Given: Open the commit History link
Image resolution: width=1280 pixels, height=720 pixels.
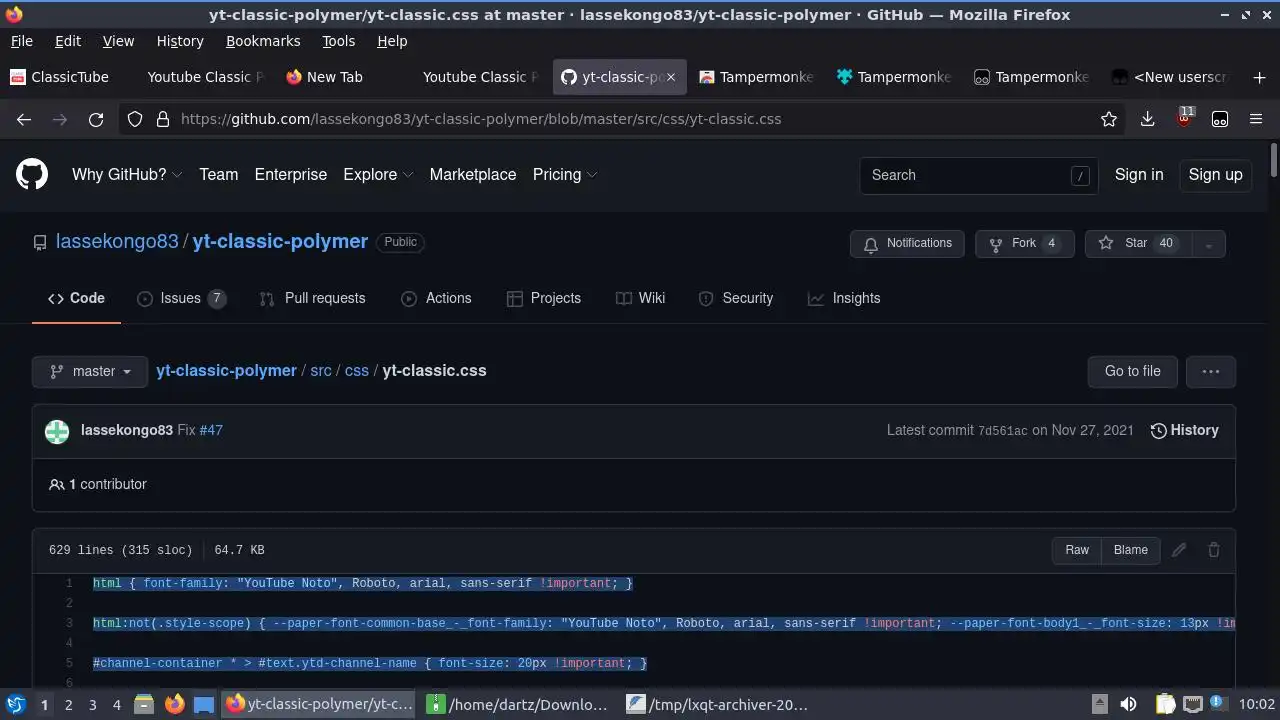Looking at the screenshot, I should pos(1184,430).
